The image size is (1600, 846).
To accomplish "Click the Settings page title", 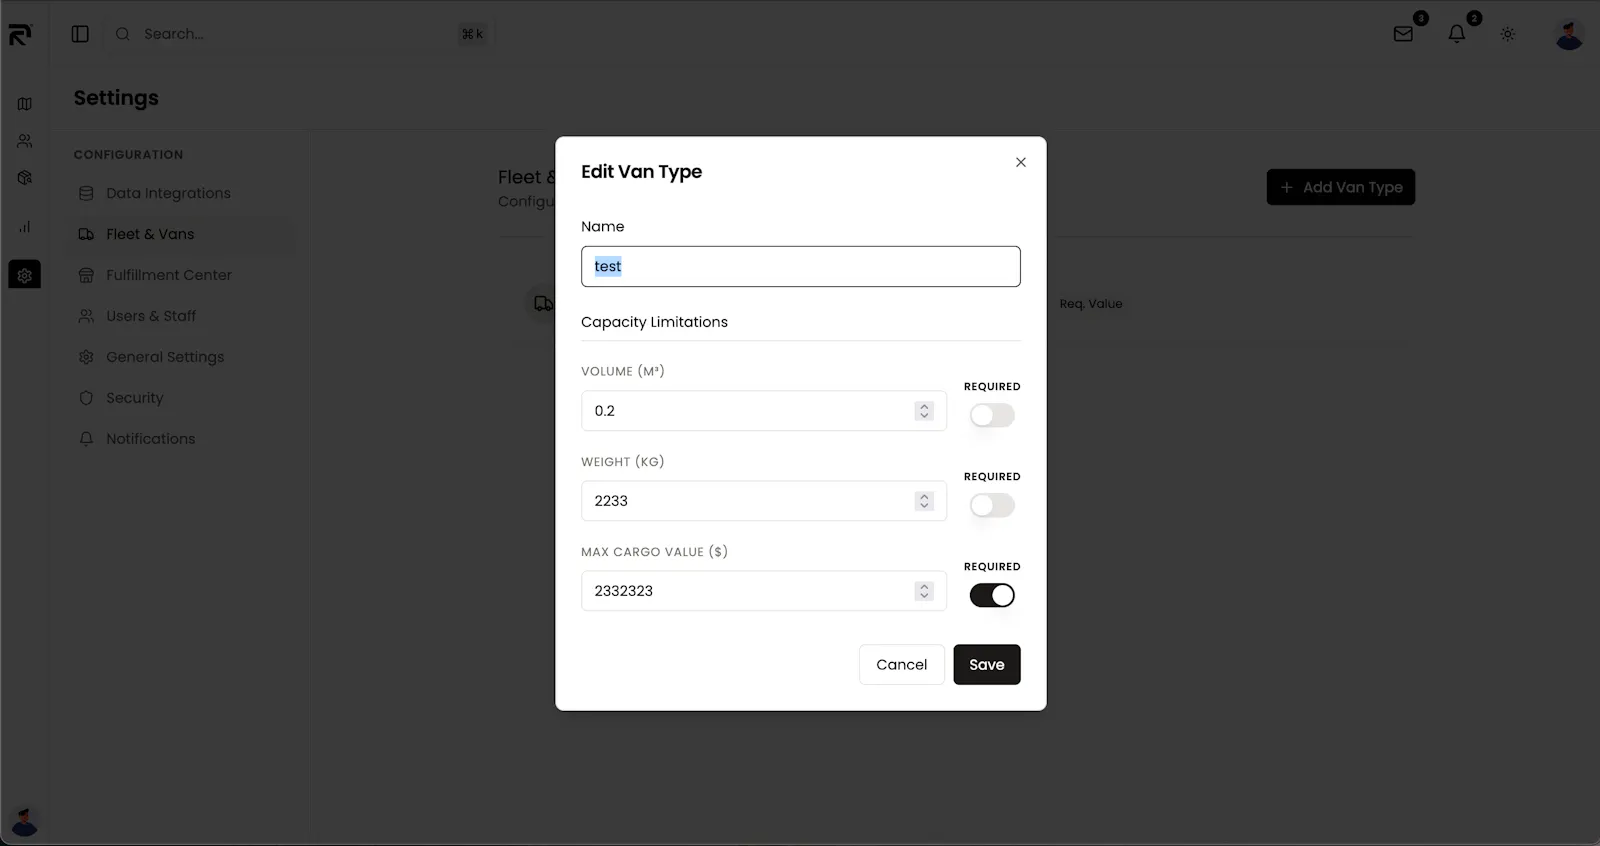I will click(x=116, y=98).
